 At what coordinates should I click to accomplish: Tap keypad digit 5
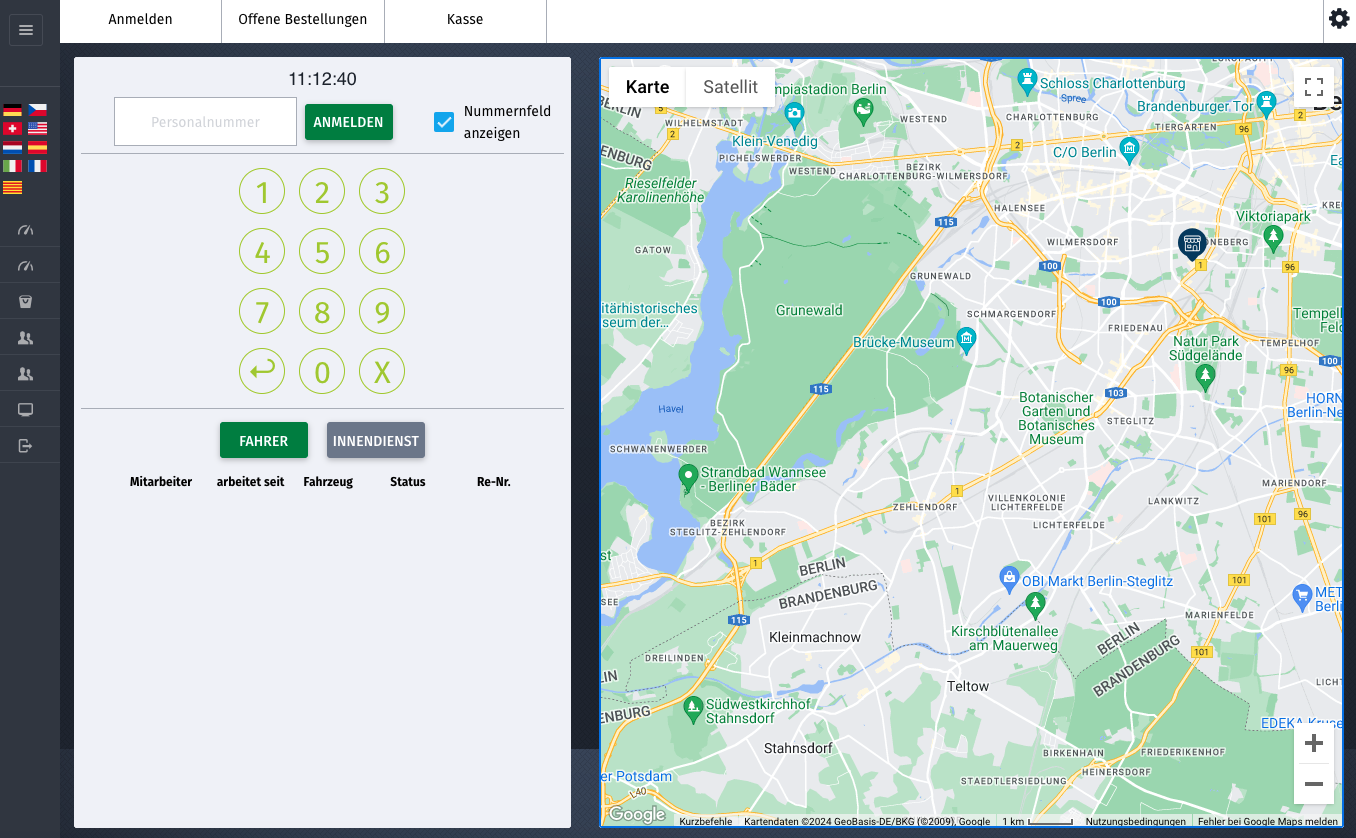coord(322,251)
